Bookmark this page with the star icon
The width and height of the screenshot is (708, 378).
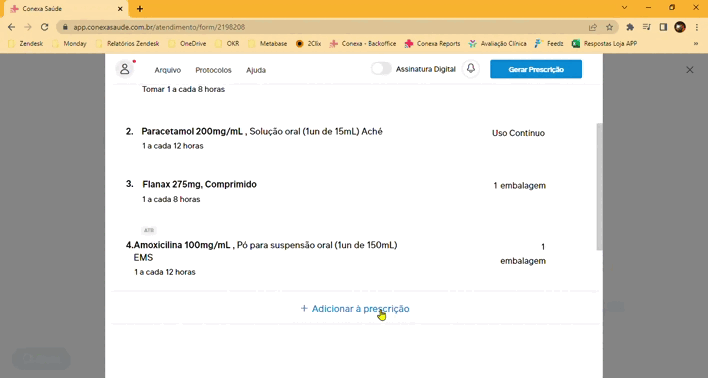610,27
